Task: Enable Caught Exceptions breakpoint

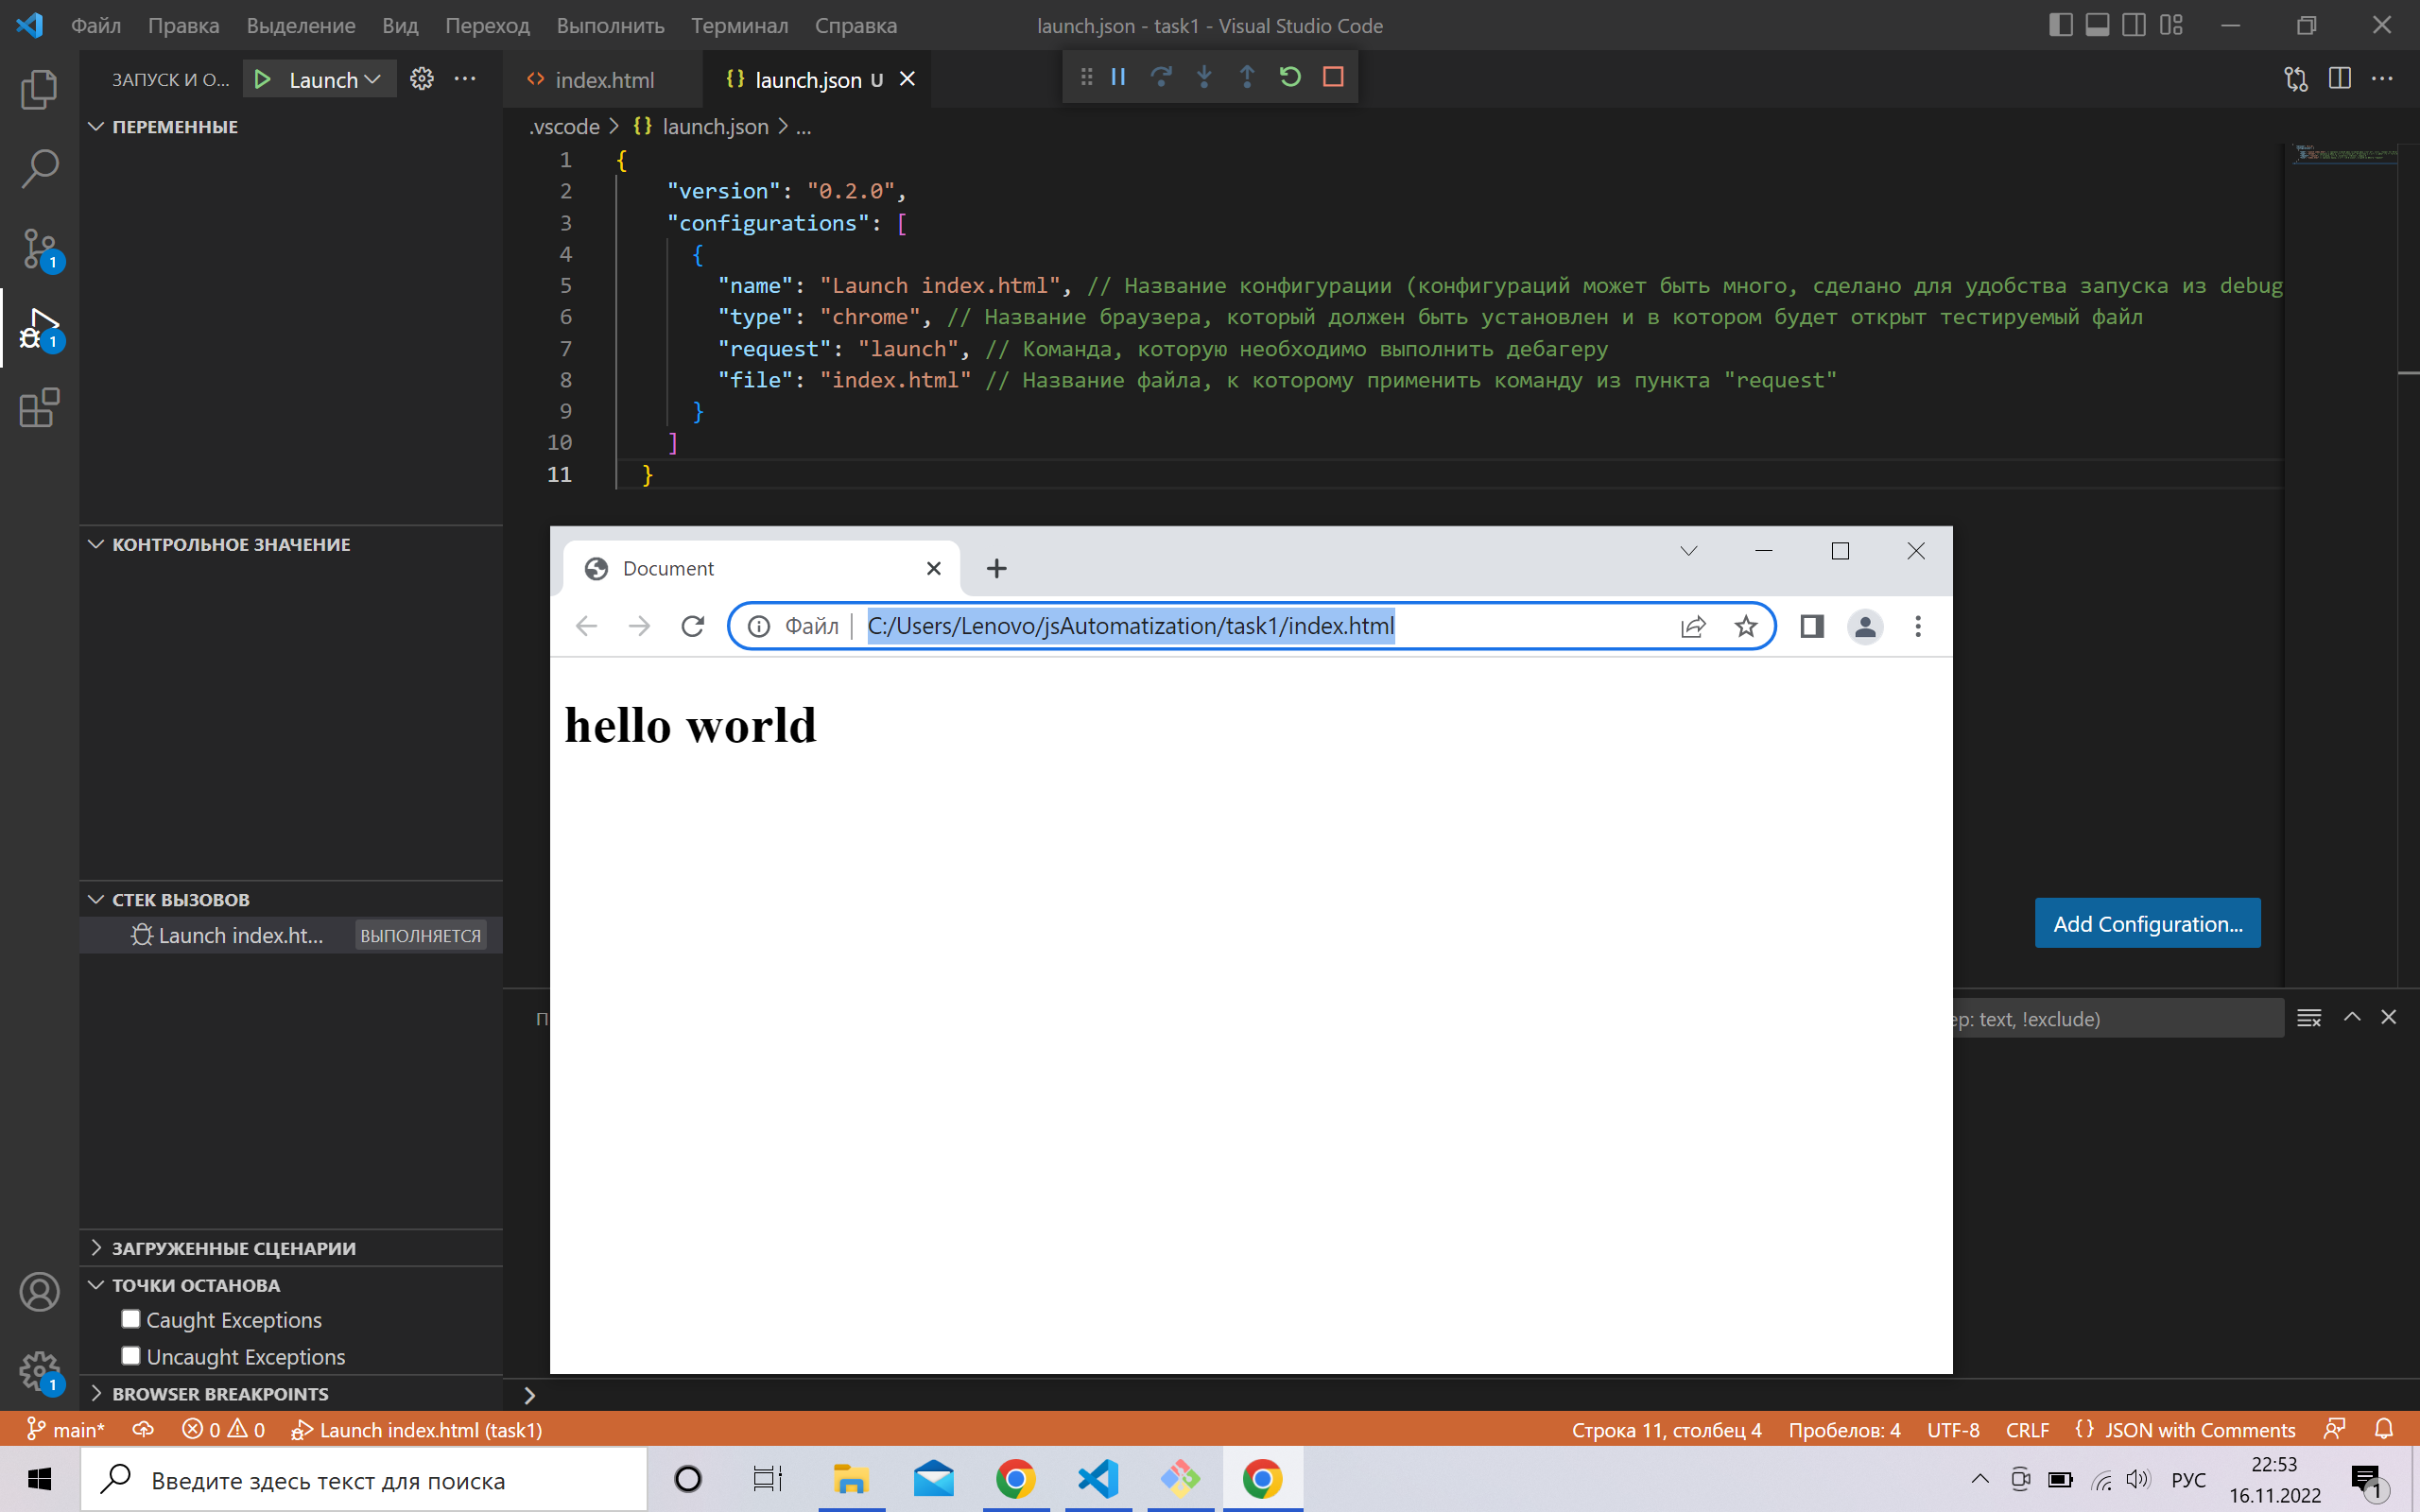Action: [x=130, y=1319]
